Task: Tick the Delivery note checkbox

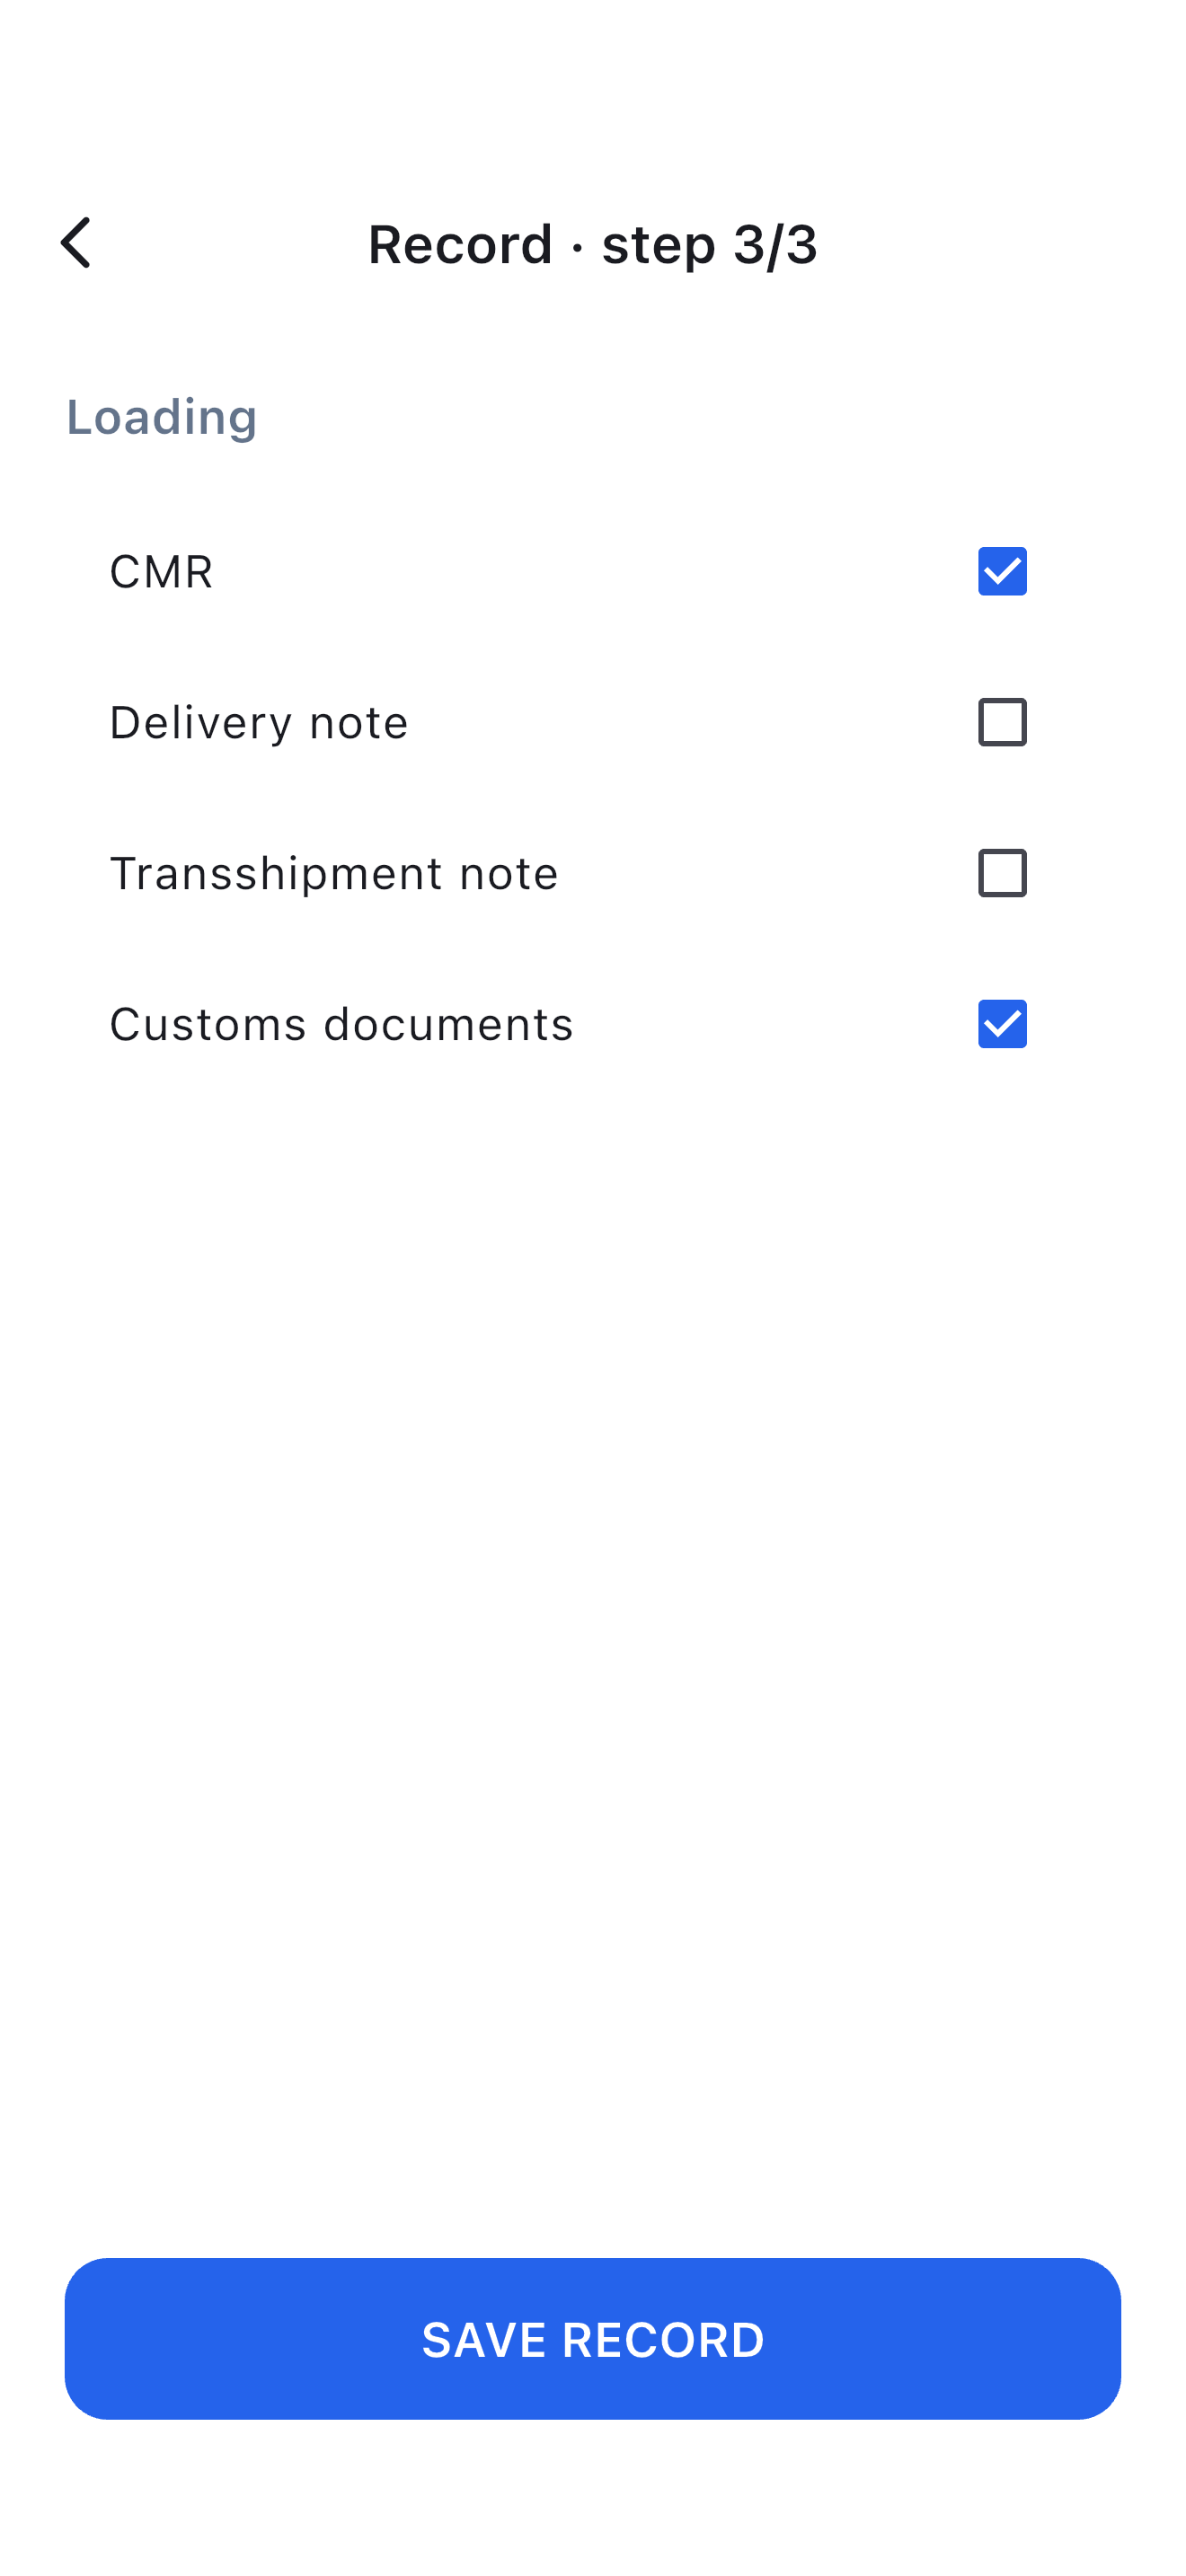Action: [x=1002, y=722]
